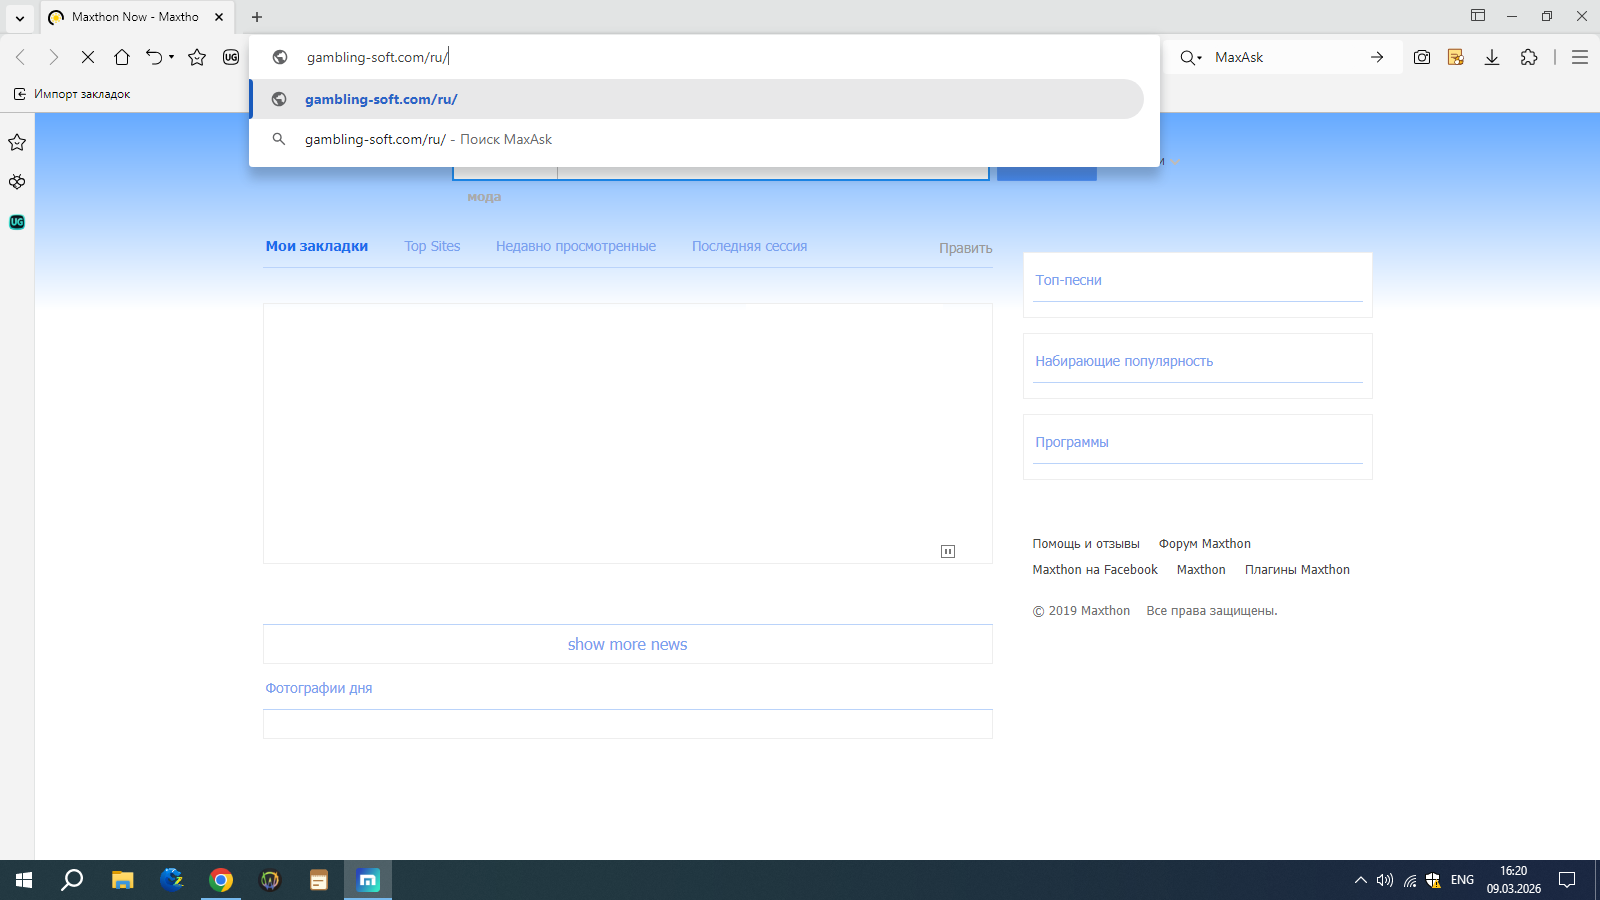Open the home page
The image size is (1600, 900).
tap(122, 57)
